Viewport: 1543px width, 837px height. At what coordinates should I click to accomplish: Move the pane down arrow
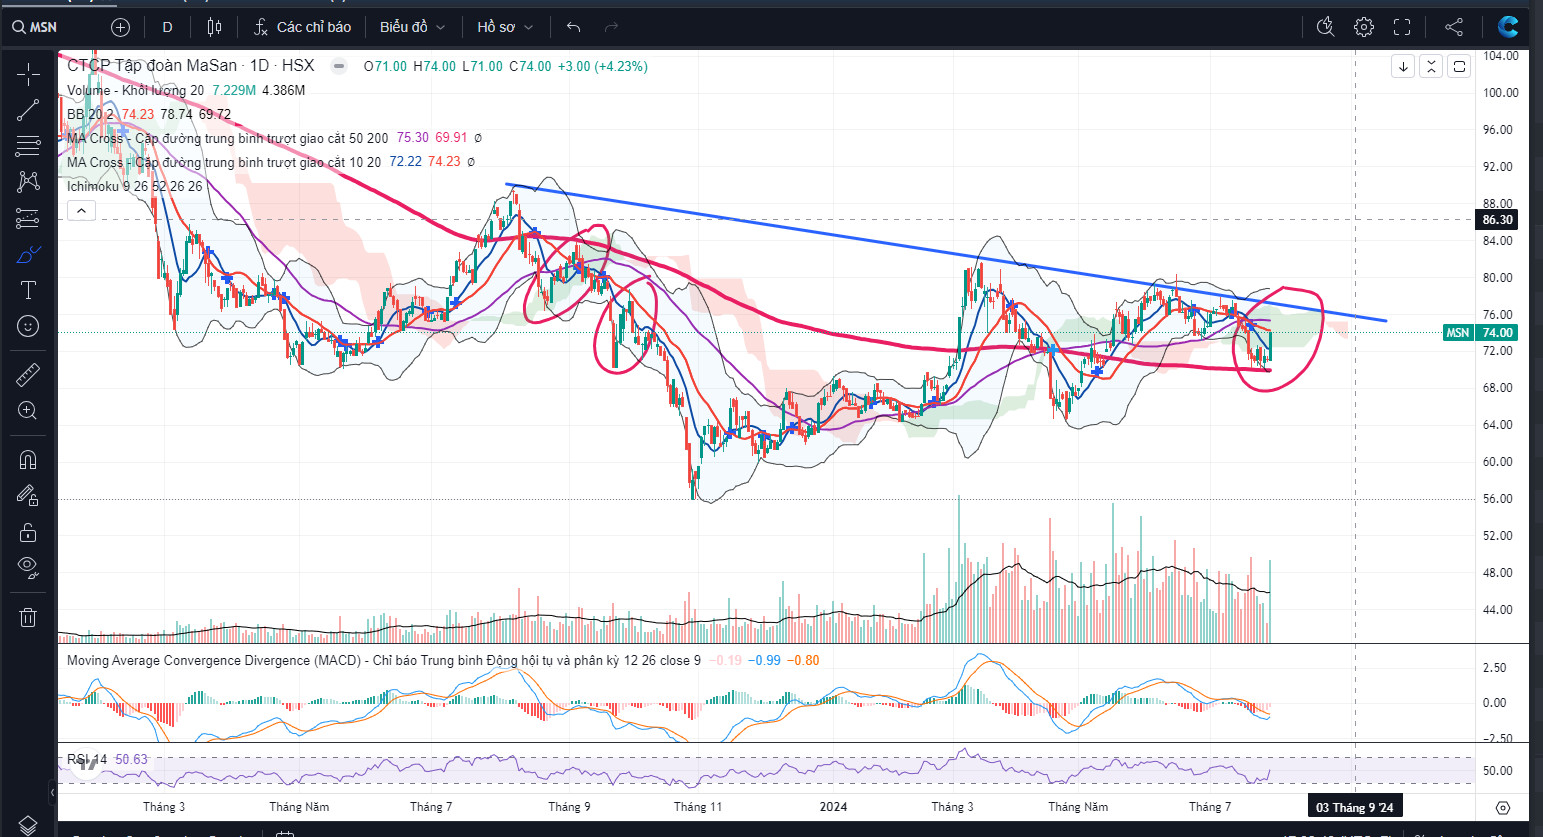coord(1403,66)
